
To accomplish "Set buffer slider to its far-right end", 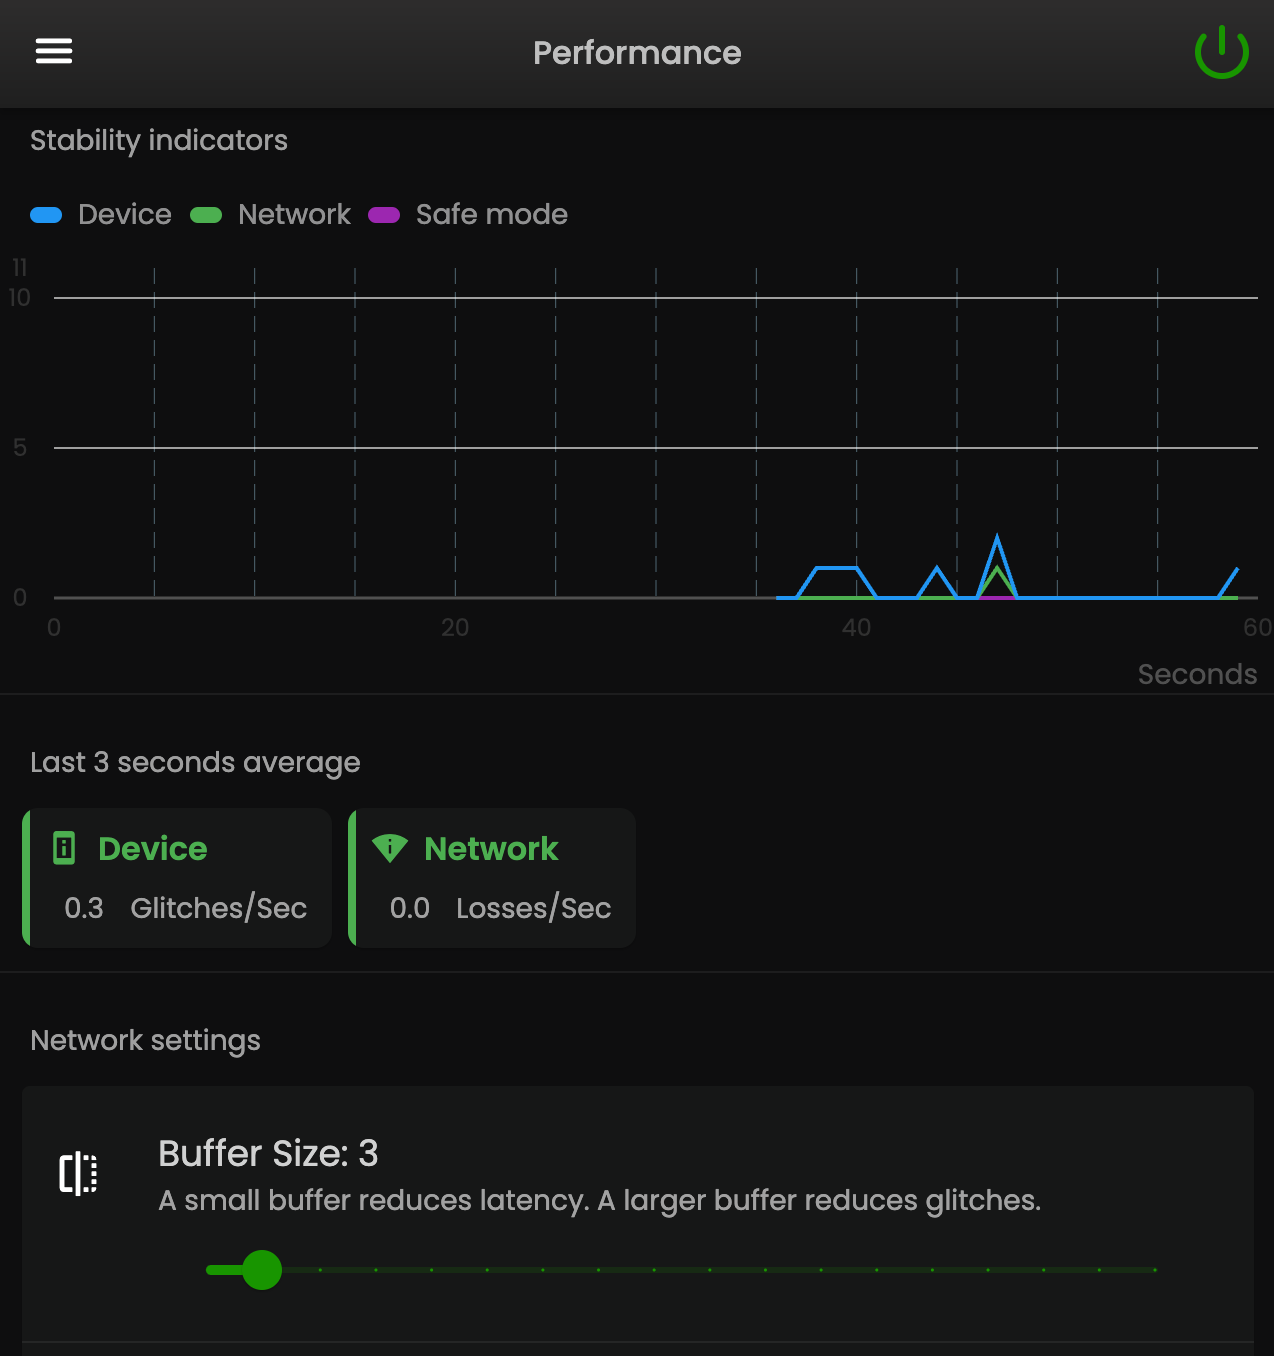I will tap(1154, 1270).
